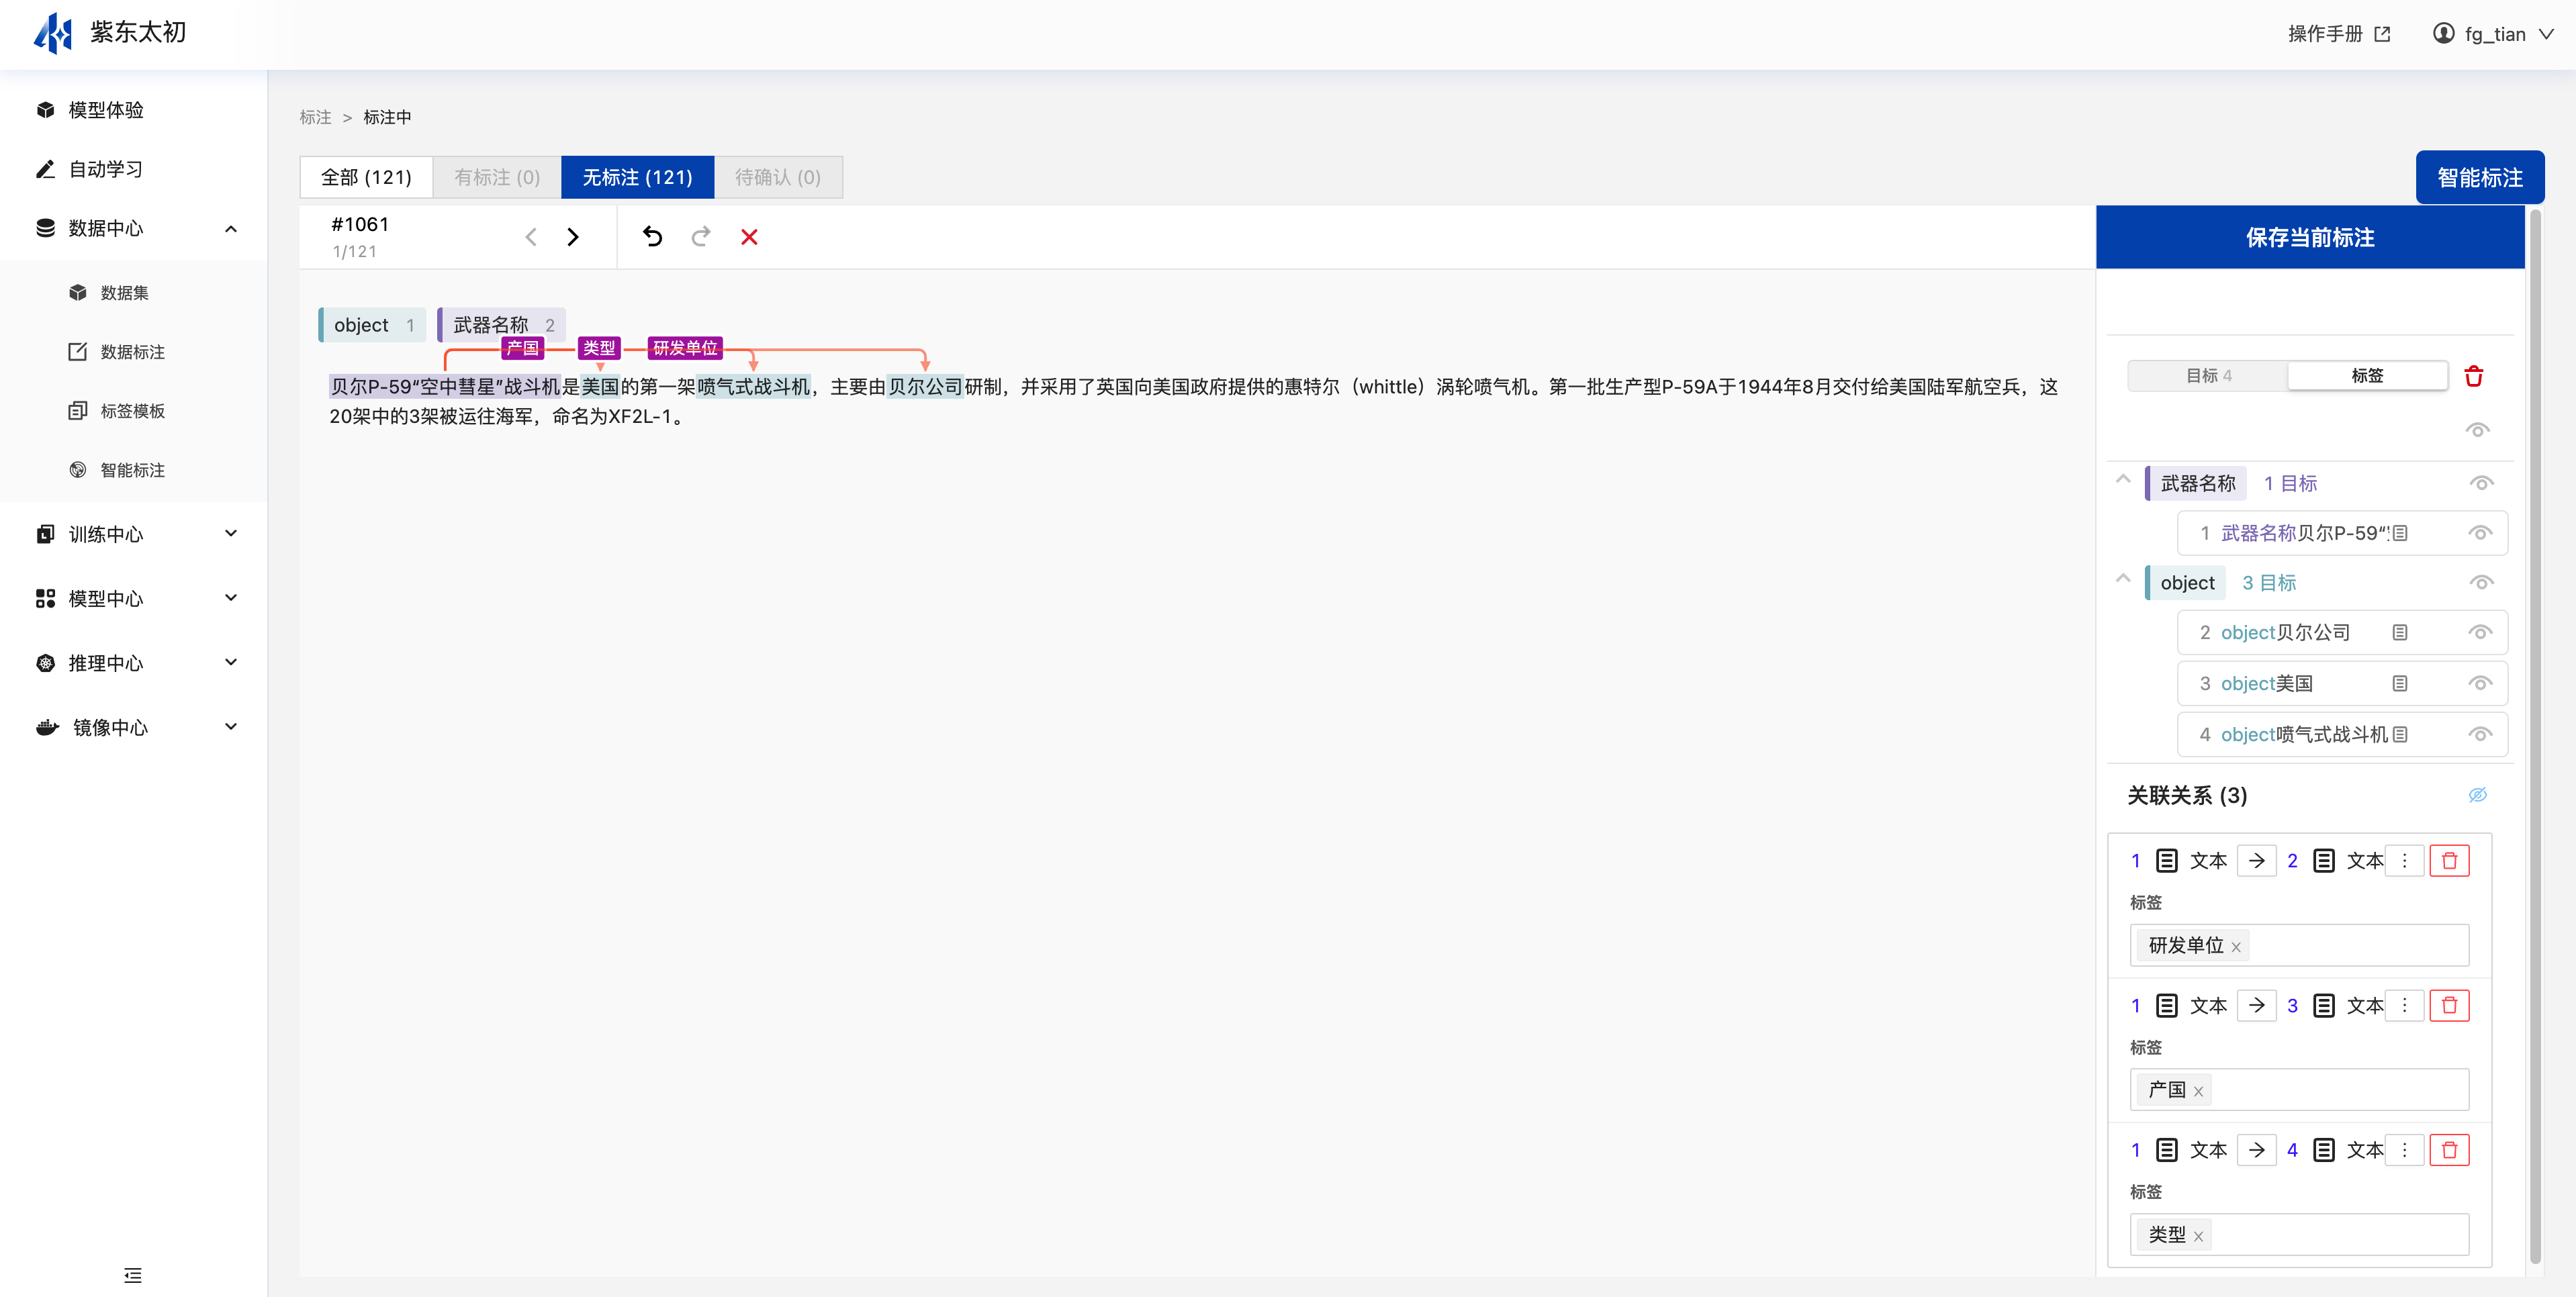
Task: Switch to the 全部 (121) tab
Action: pos(366,177)
